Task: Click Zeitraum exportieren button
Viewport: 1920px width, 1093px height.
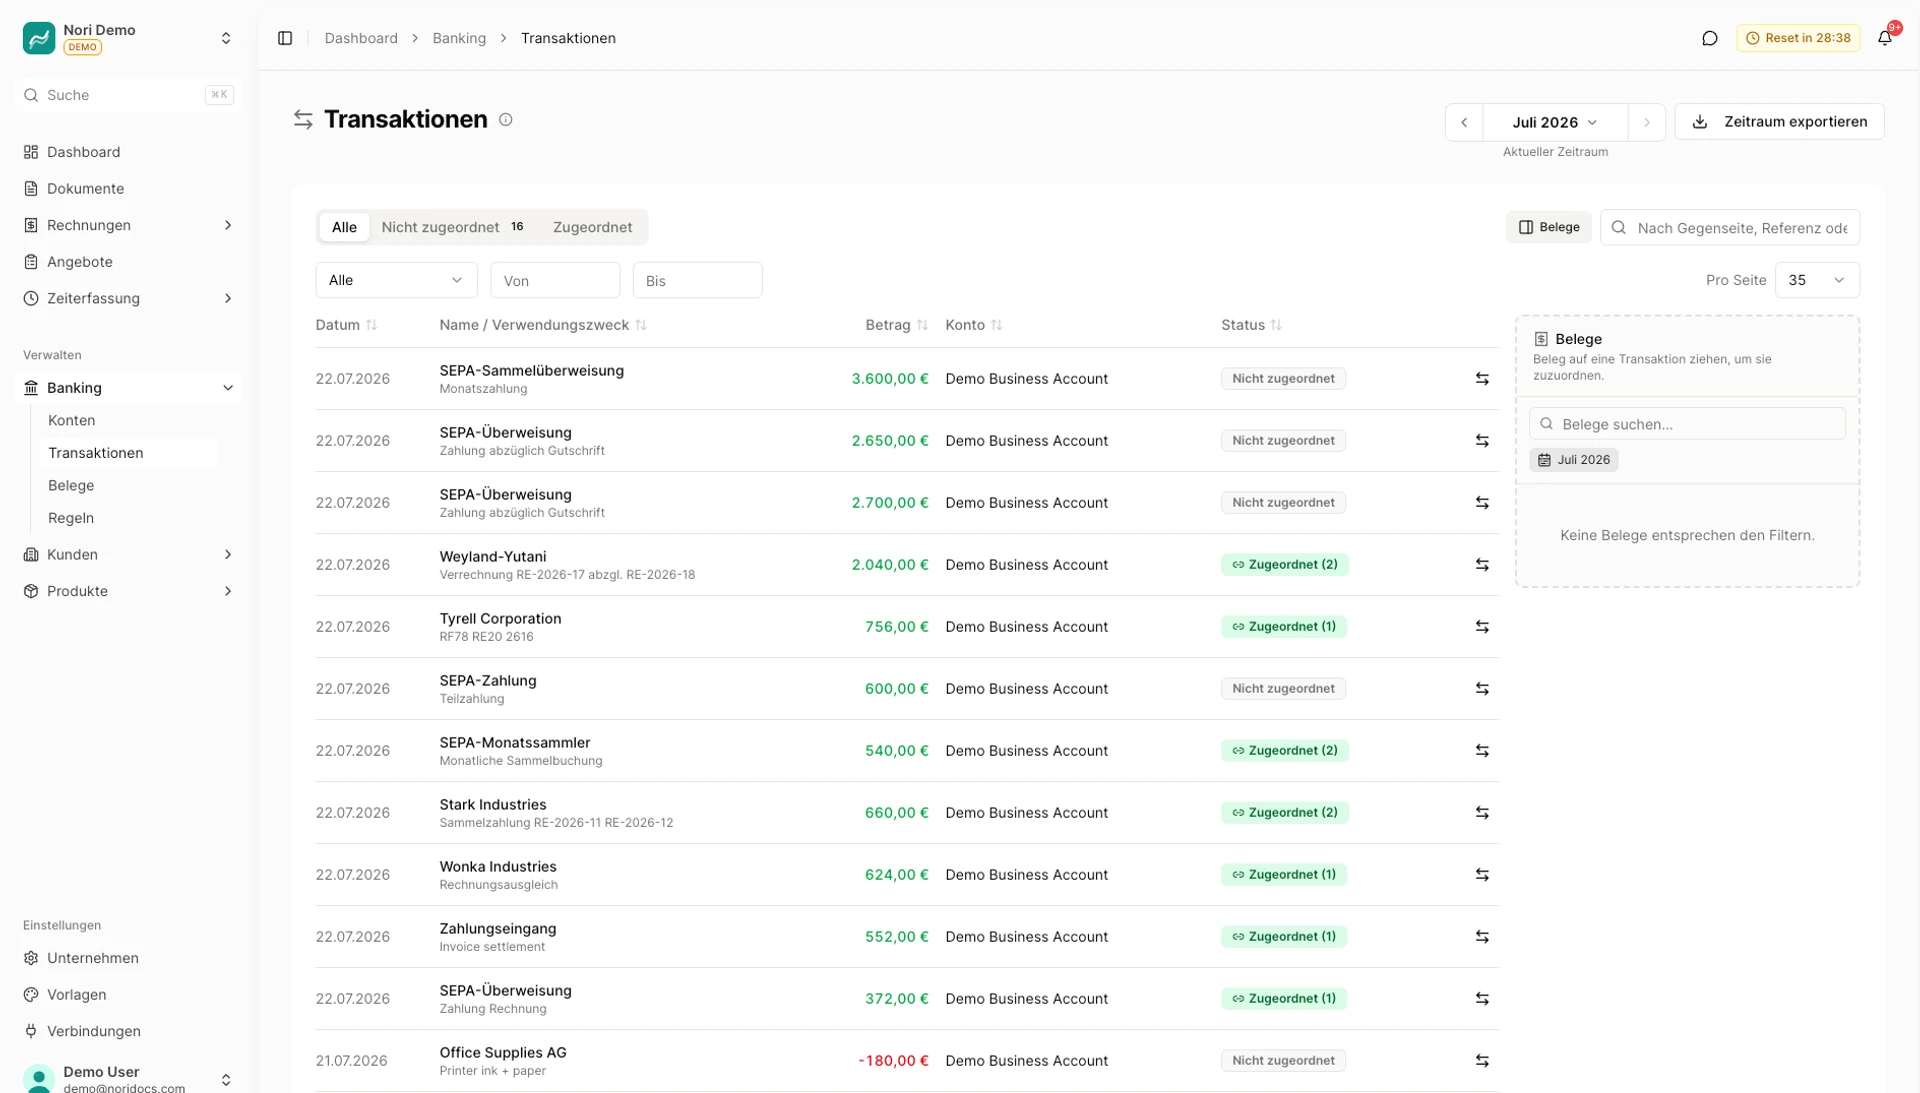Action: 1779,122
